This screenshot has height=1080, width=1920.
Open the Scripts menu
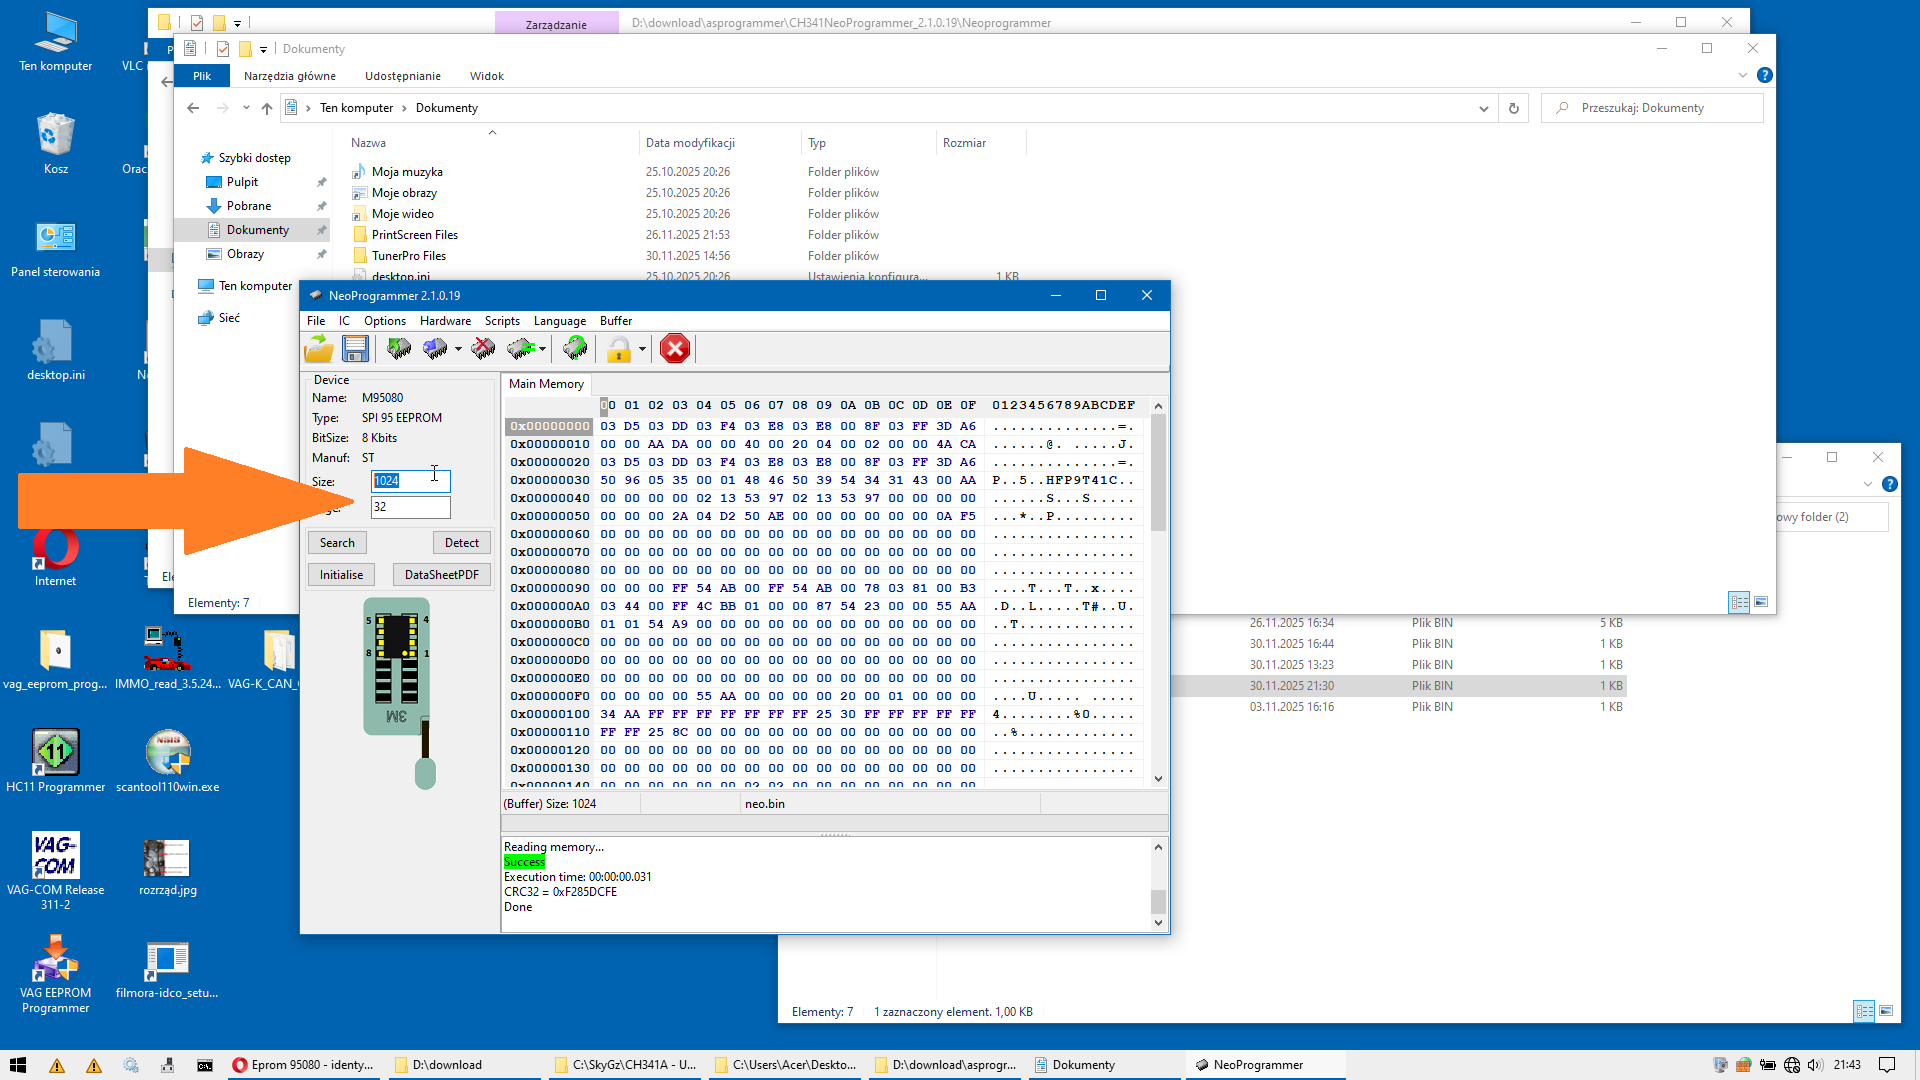pos(502,321)
